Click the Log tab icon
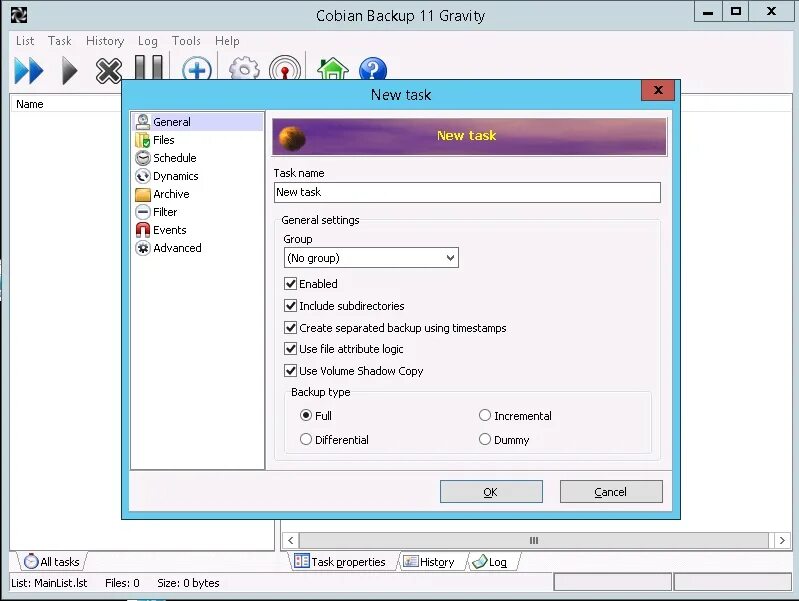Viewport: 799px width, 601px height. point(480,562)
